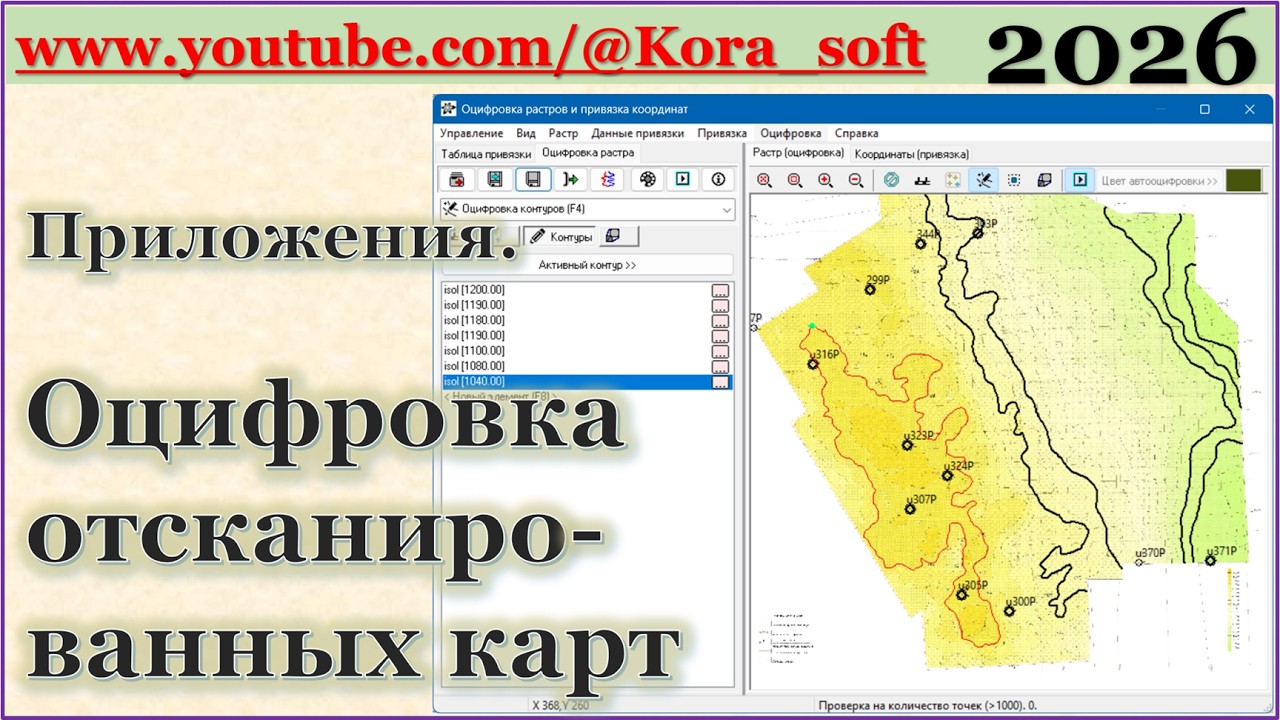Click the sparkle points grid icon
Viewport: 1280px width, 720px height.
pyautogui.click(x=953, y=180)
